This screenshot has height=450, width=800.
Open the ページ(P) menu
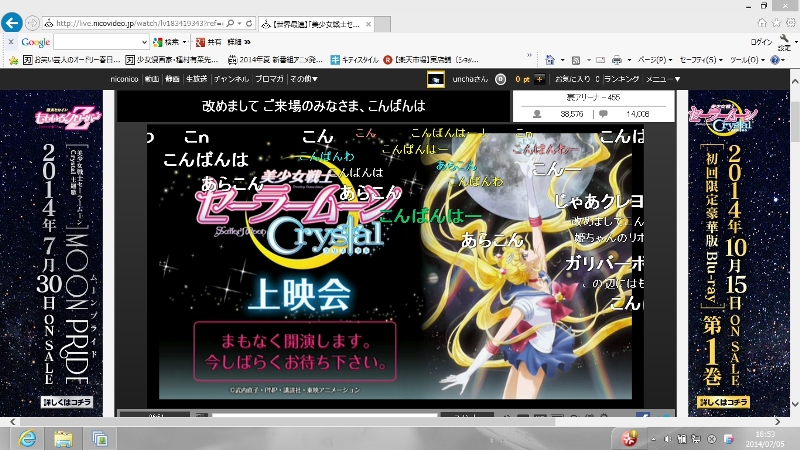(x=655, y=60)
